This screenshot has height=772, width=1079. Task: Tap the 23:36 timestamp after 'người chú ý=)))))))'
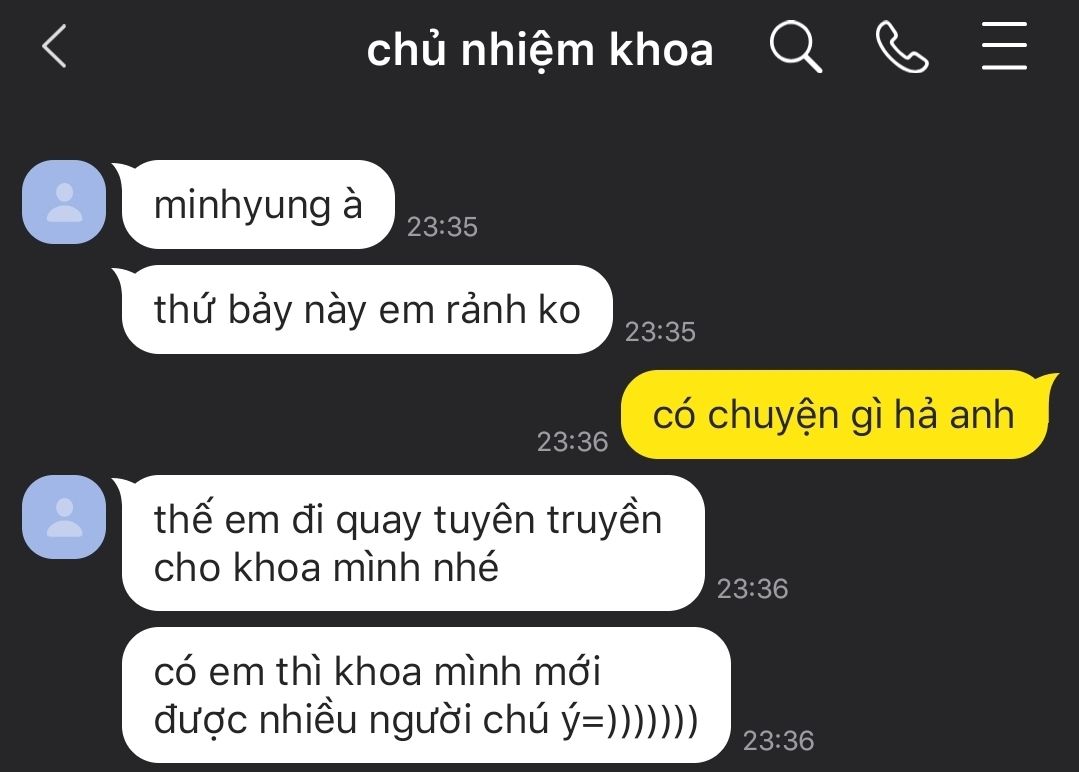pyautogui.click(x=778, y=741)
